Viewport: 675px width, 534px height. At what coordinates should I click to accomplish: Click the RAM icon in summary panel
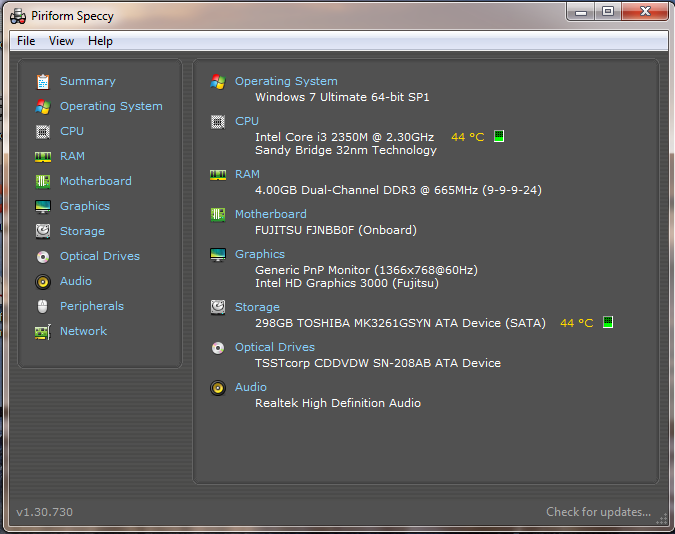click(x=218, y=175)
